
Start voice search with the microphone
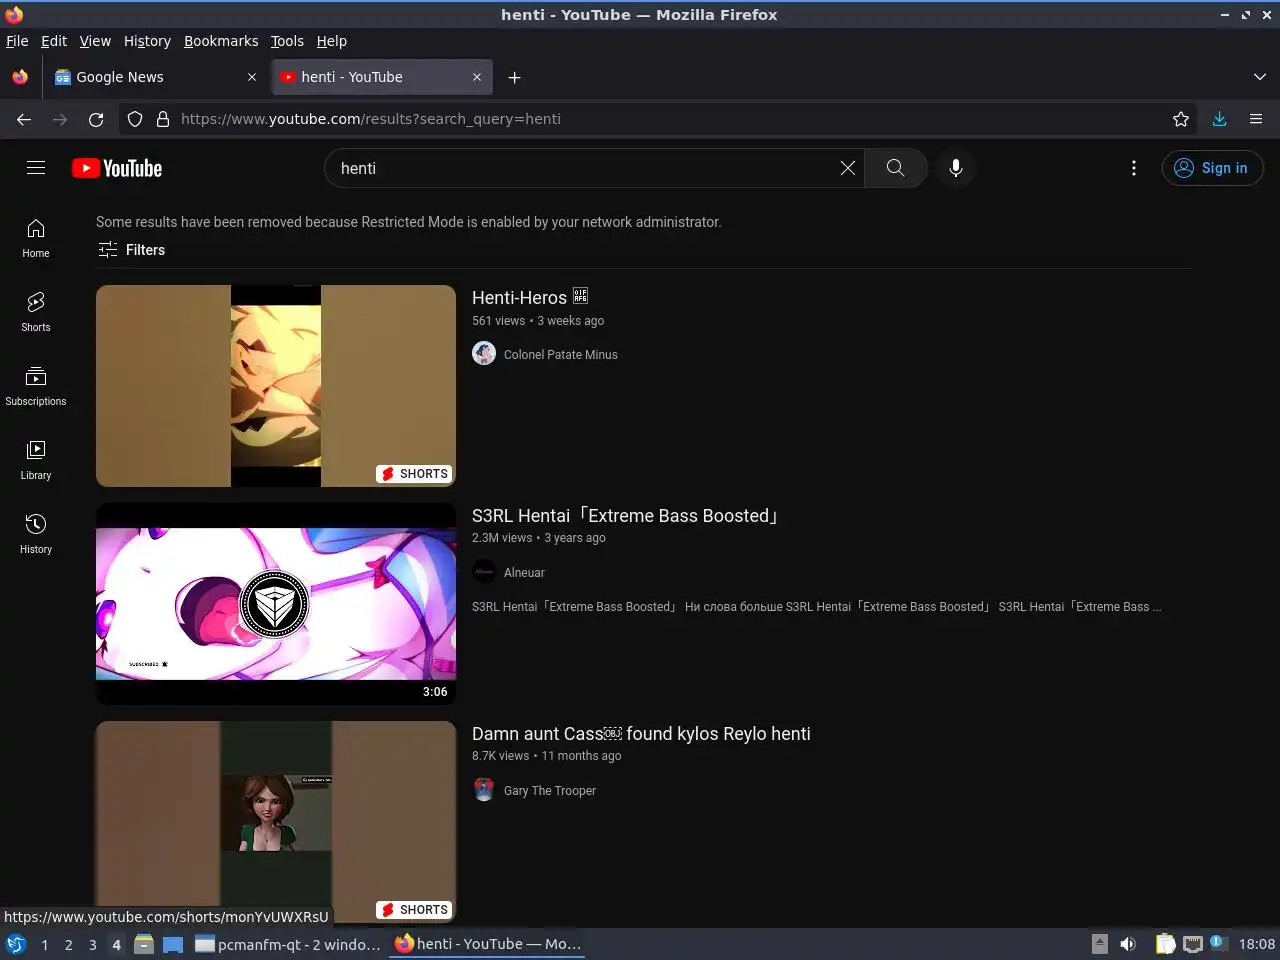coord(956,168)
